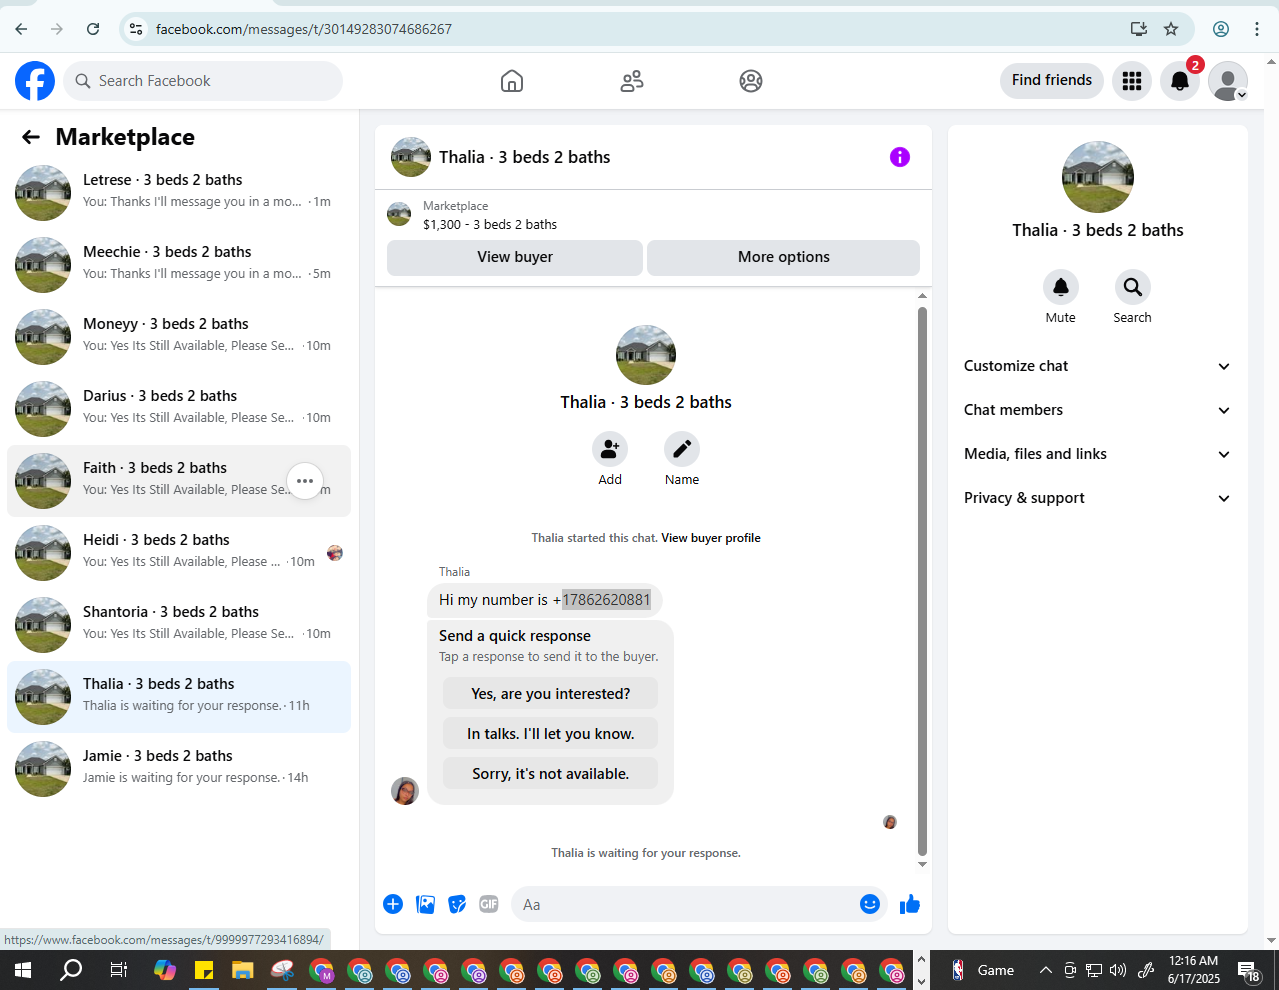Open the Meechie conversation

(179, 265)
